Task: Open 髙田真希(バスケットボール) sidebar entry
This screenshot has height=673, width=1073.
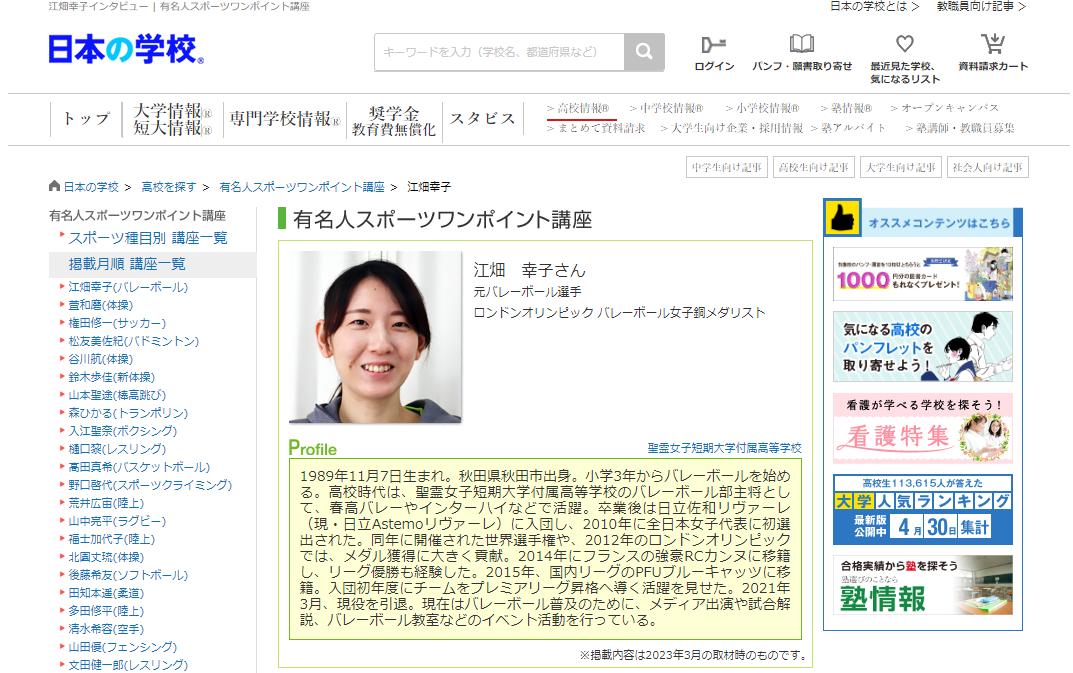Action: click(x=139, y=467)
